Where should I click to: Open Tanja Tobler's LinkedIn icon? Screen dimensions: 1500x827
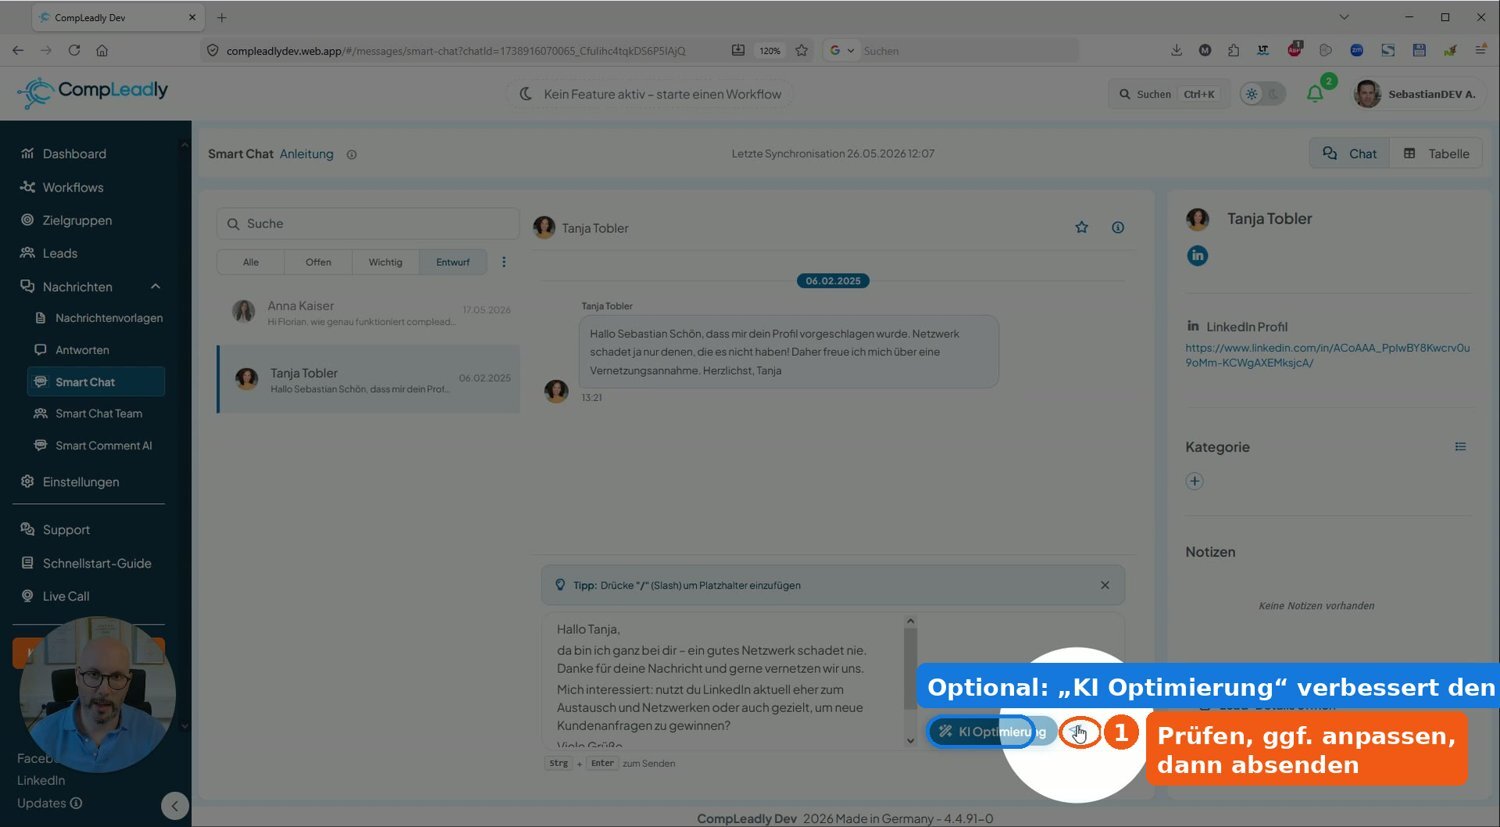(1197, 256)
